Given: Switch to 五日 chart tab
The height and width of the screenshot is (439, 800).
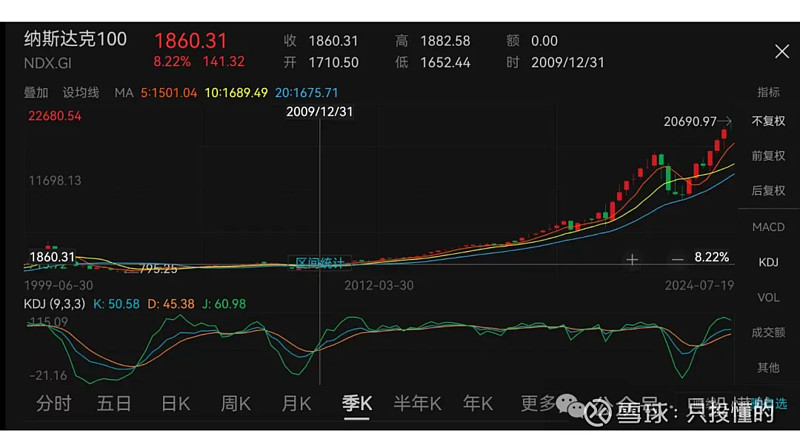Looking at the screenshot, I should (x=114, y=404).
